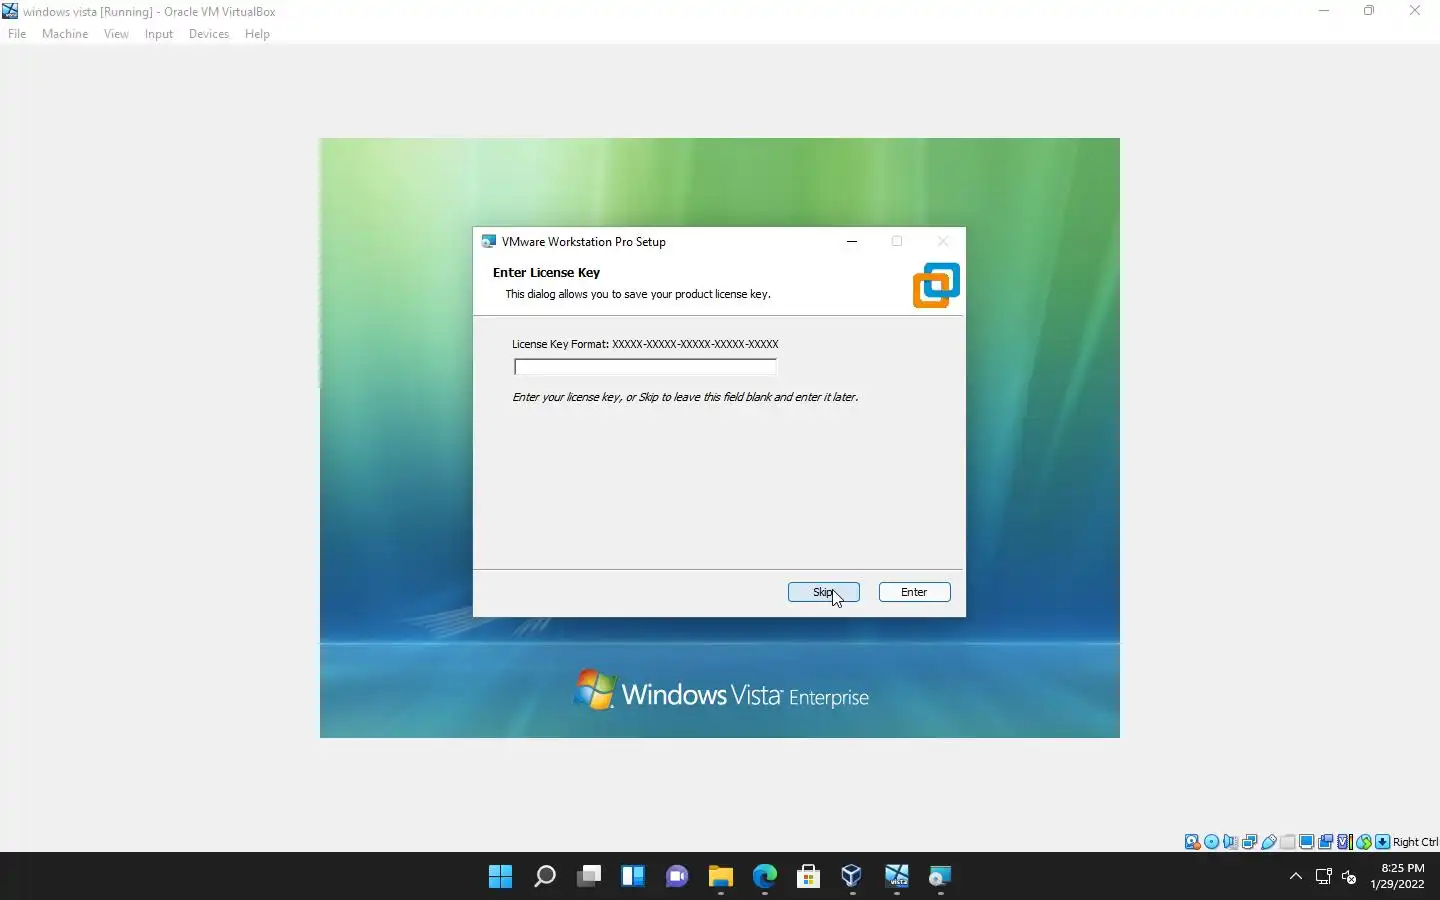
Task: Open taskbar Search
Action: click(x=544, y=877)
